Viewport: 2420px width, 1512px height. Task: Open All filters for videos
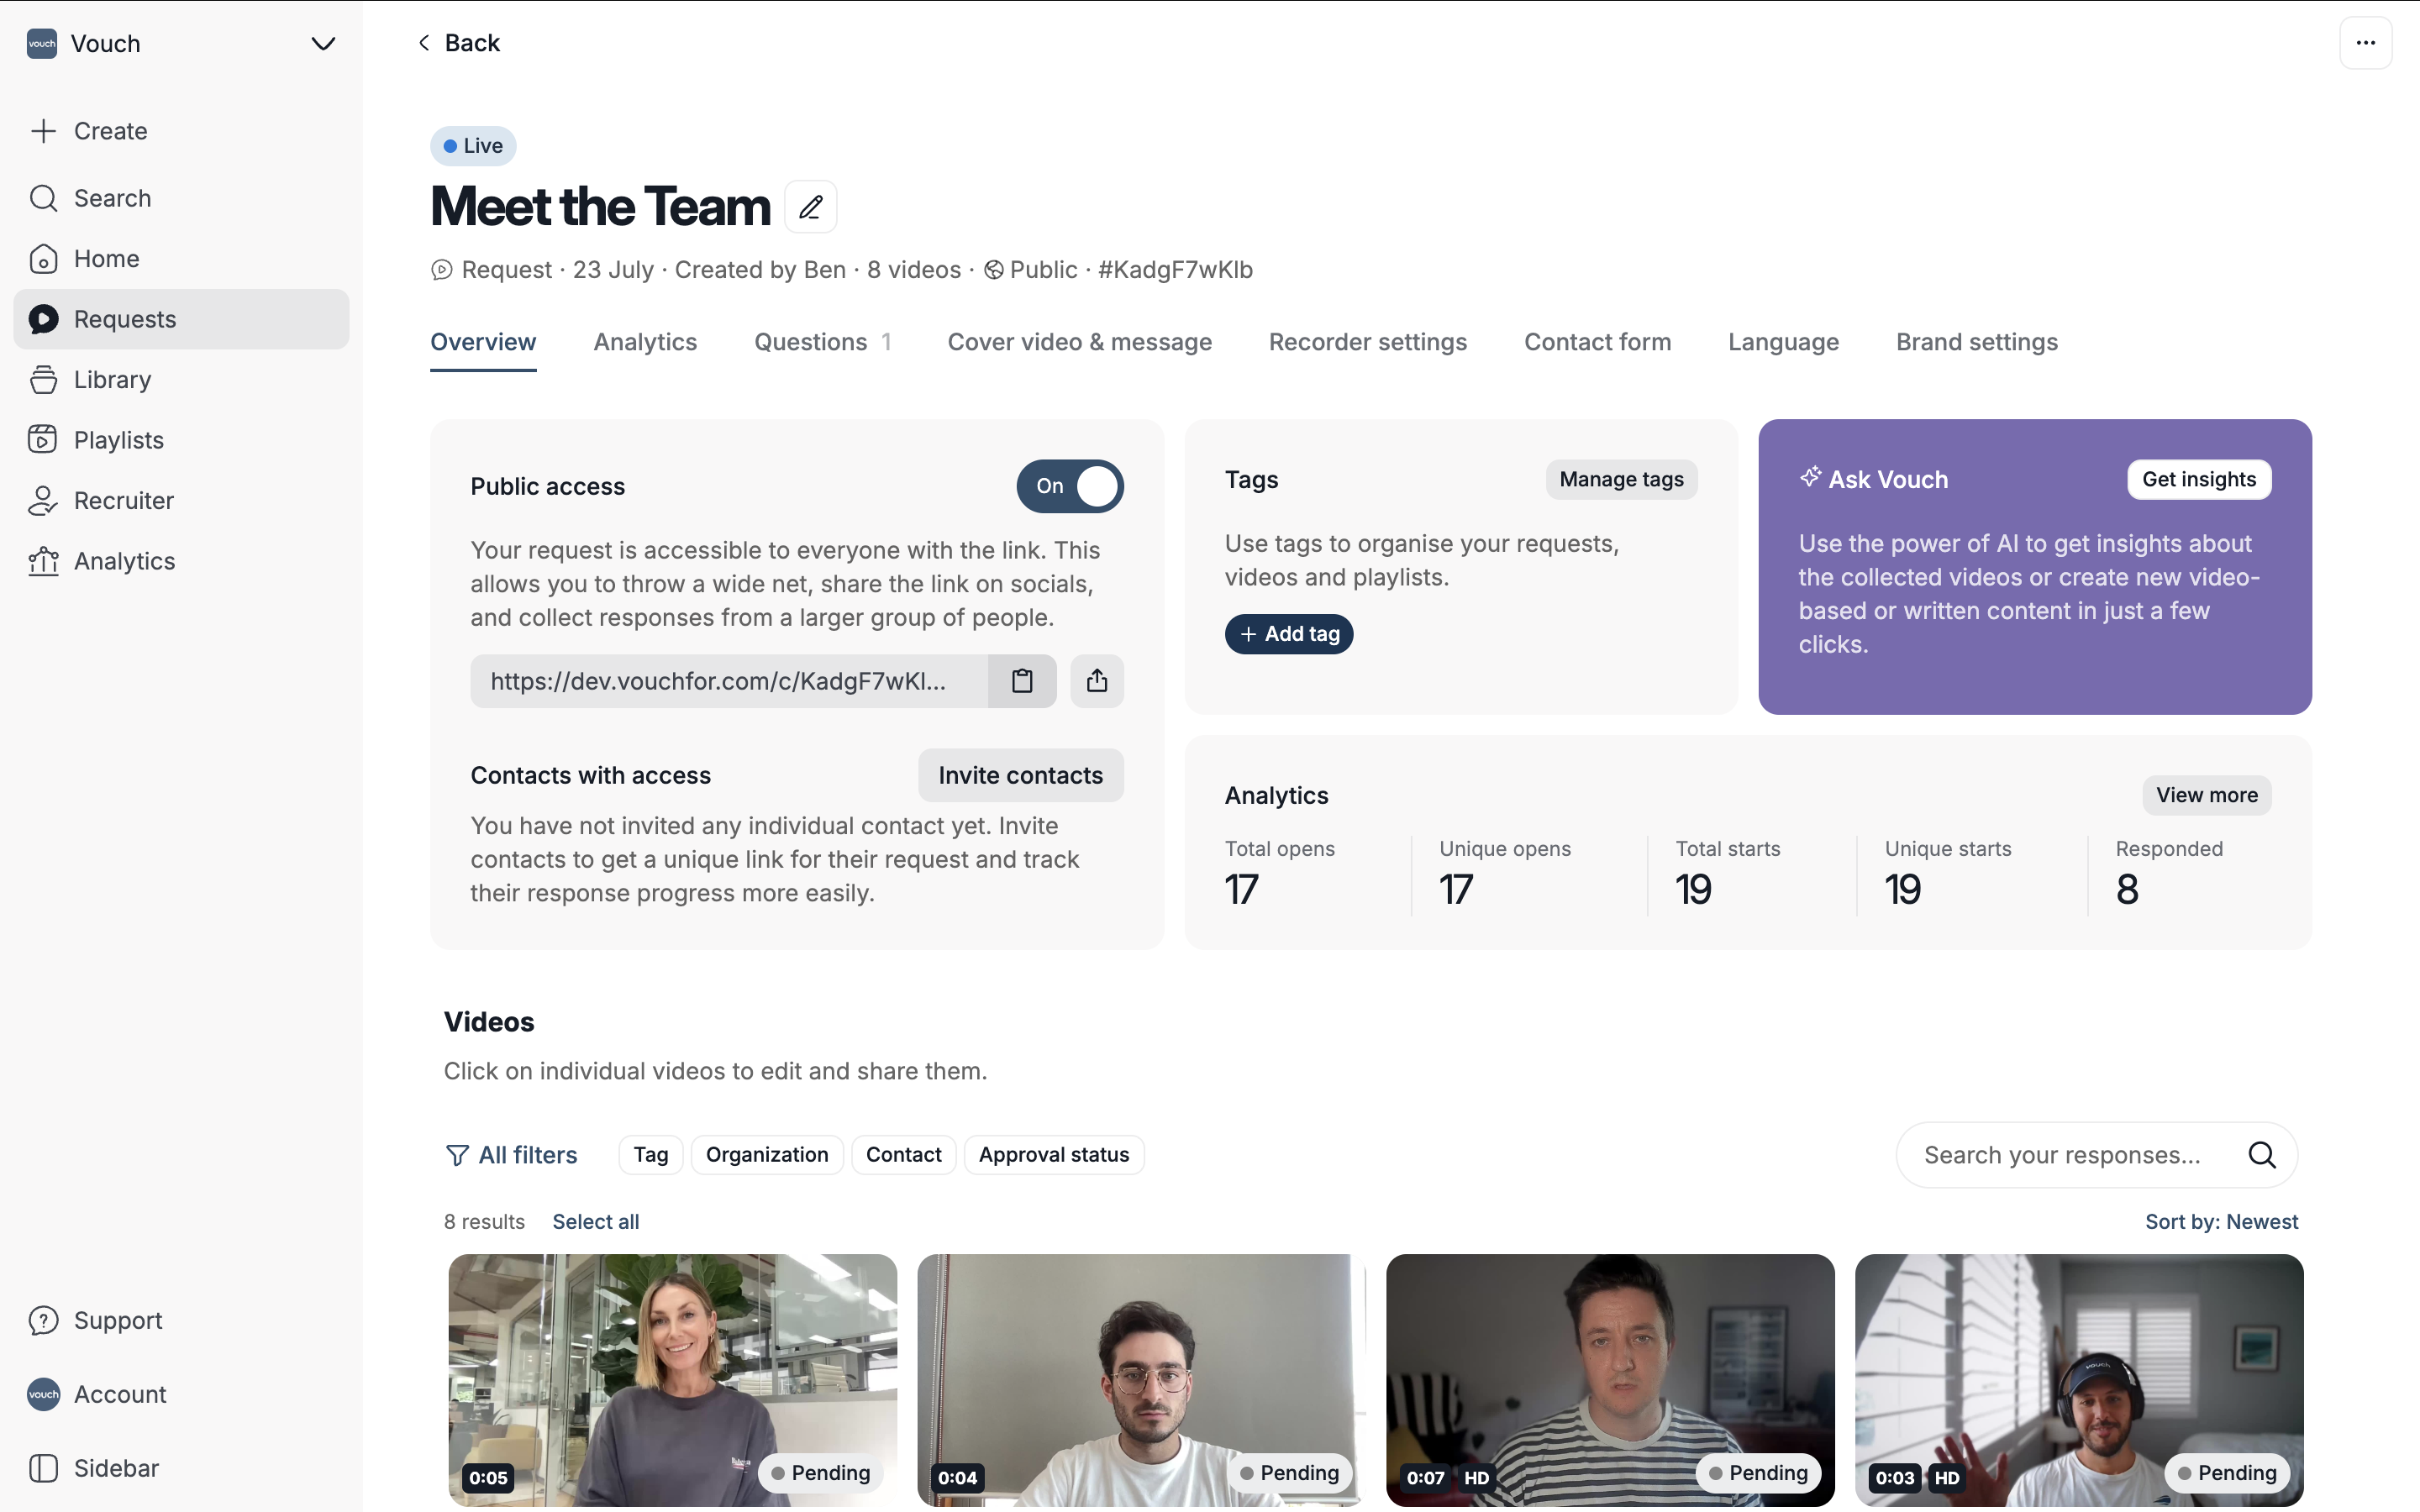[x=511, y=1155]
